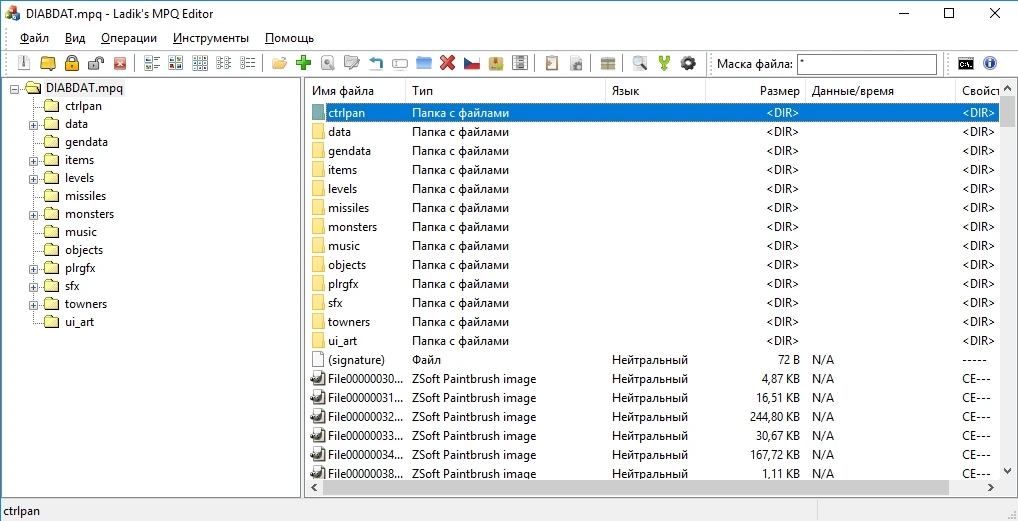The height and width of the screenshot is (521, 1018).
Task: Switch to large icons view mode
Action: pyautogui.click(x=176, y=63)
